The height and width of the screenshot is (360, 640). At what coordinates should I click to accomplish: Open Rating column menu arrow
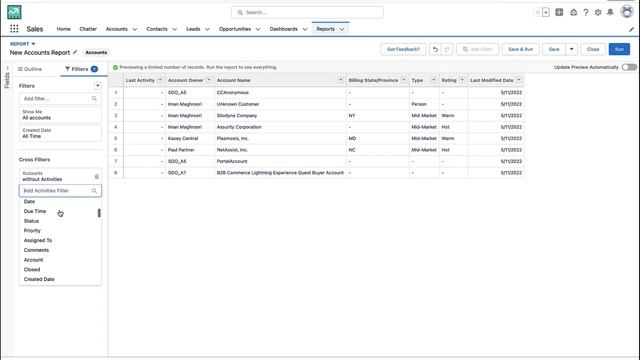pyautogui.click(x=462, y=80)
